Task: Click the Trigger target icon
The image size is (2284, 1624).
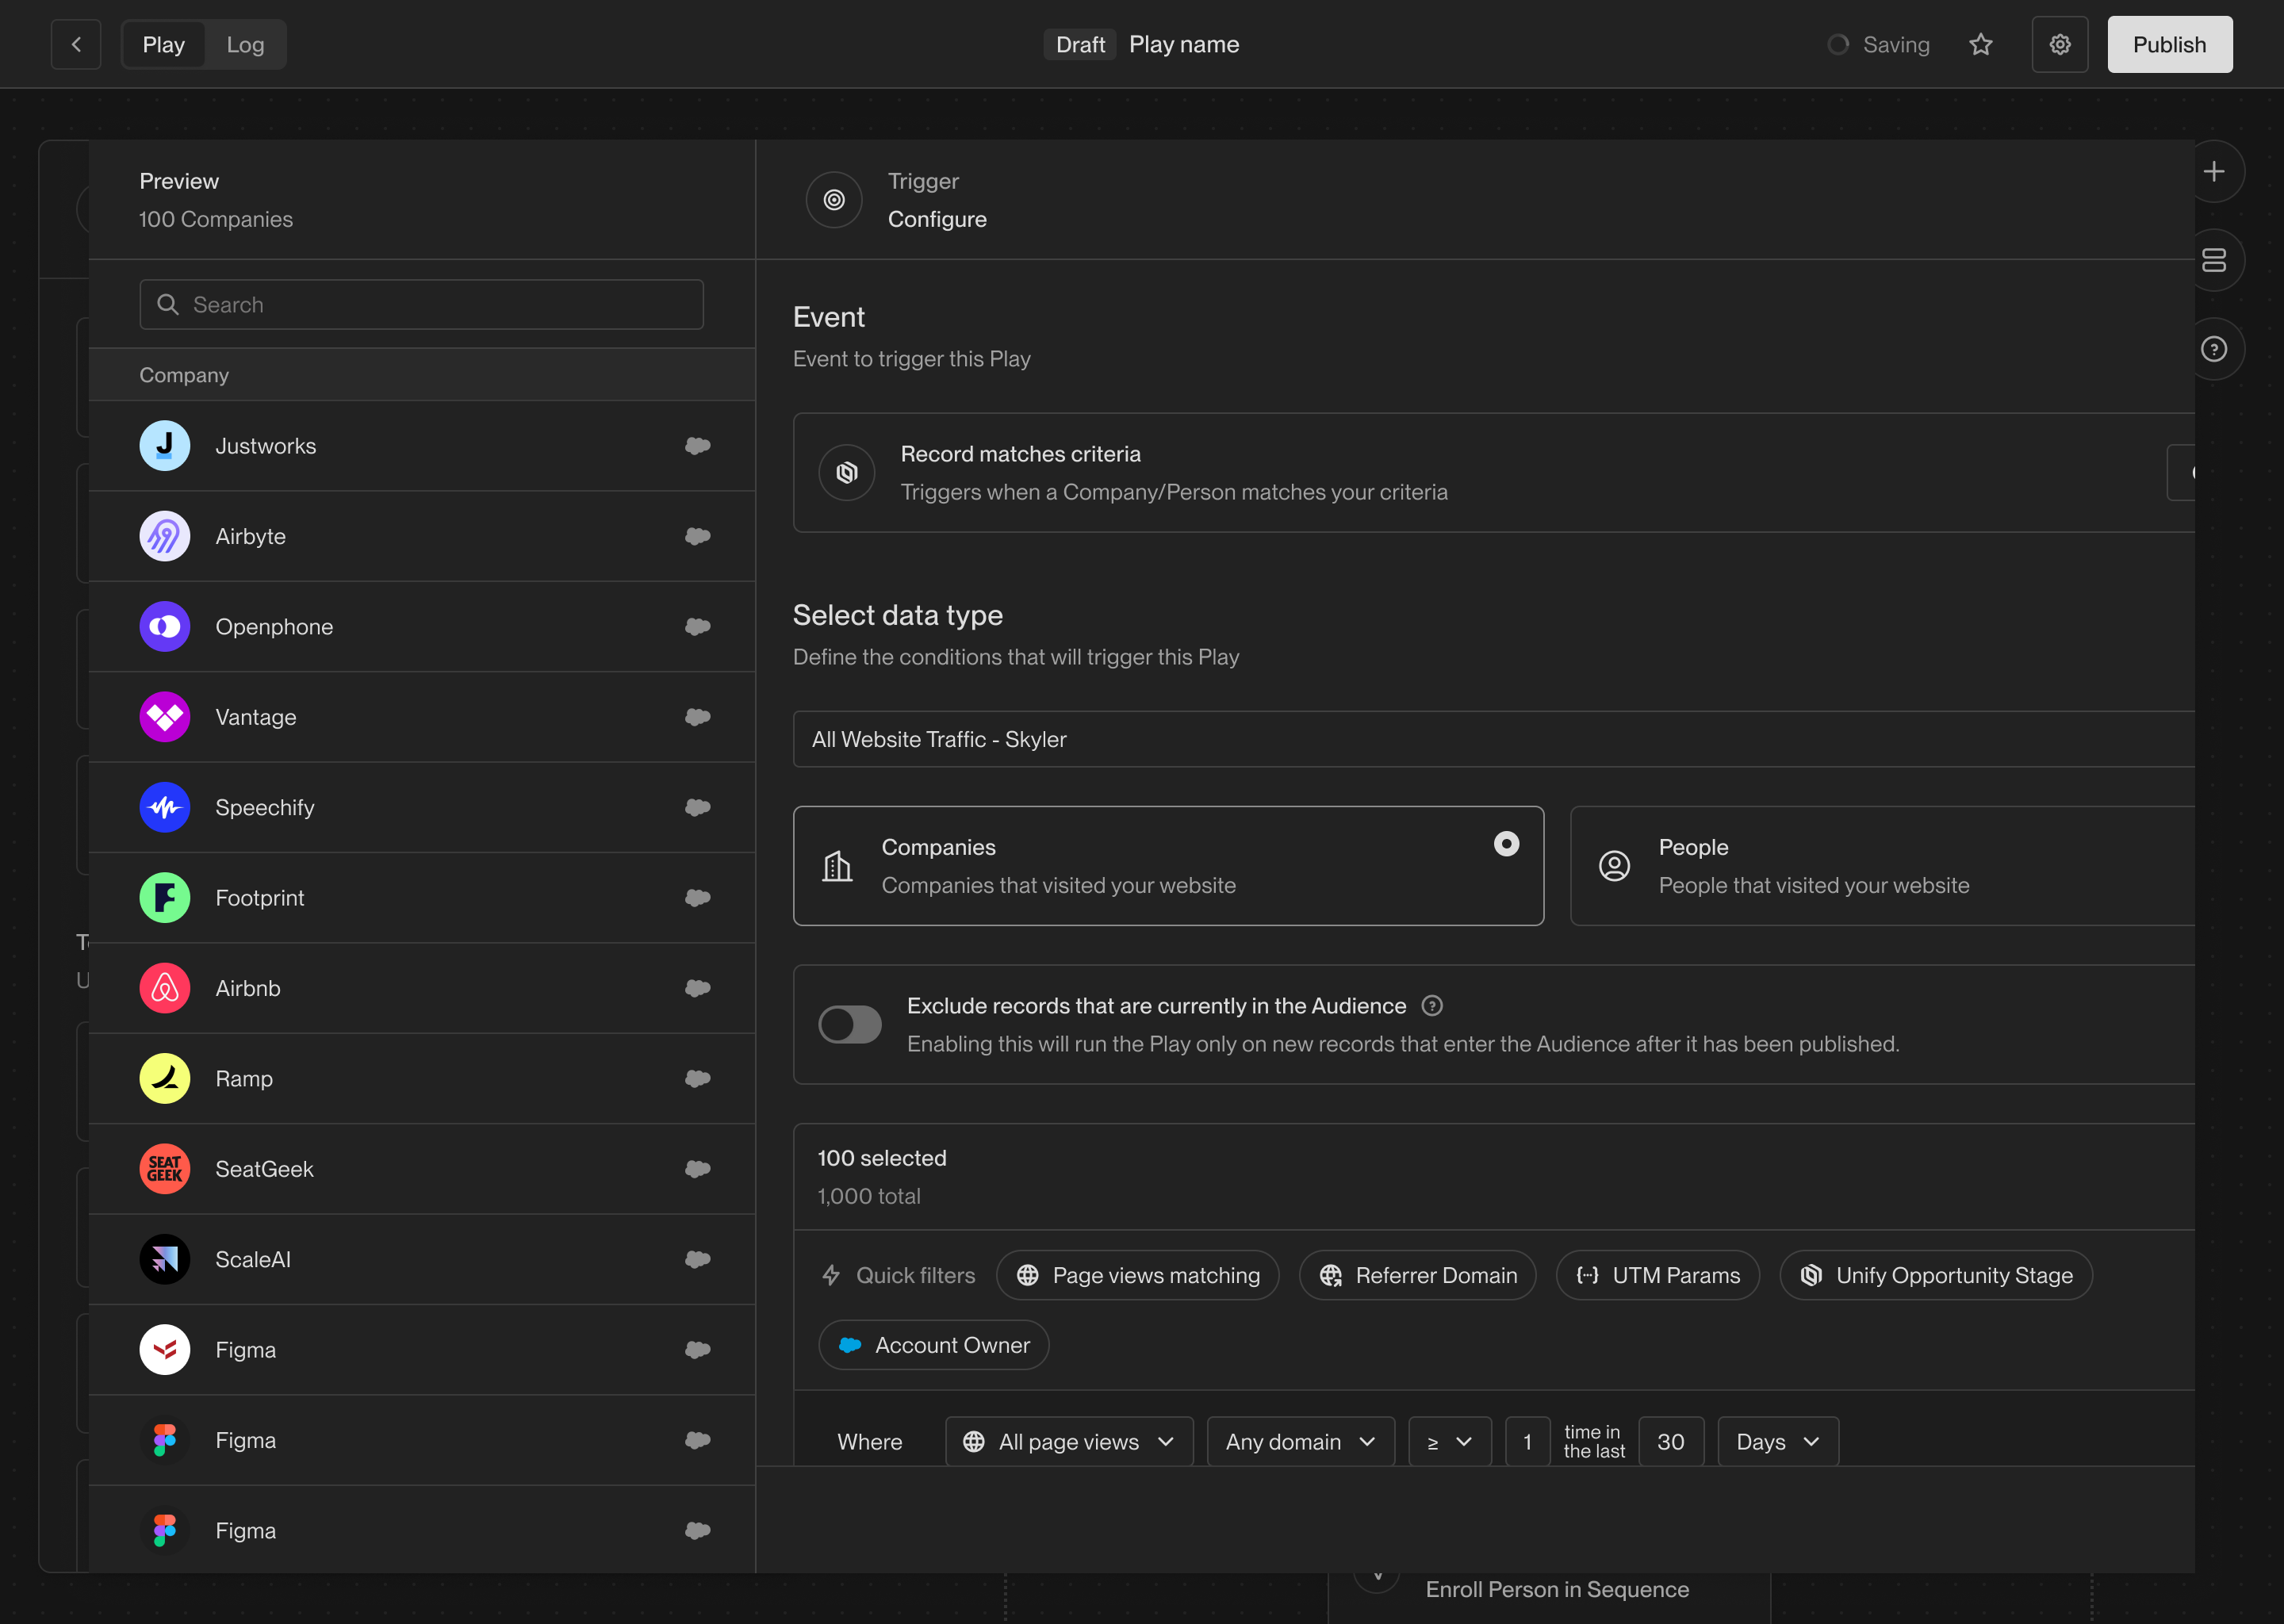Action: [x=834, y=200]
